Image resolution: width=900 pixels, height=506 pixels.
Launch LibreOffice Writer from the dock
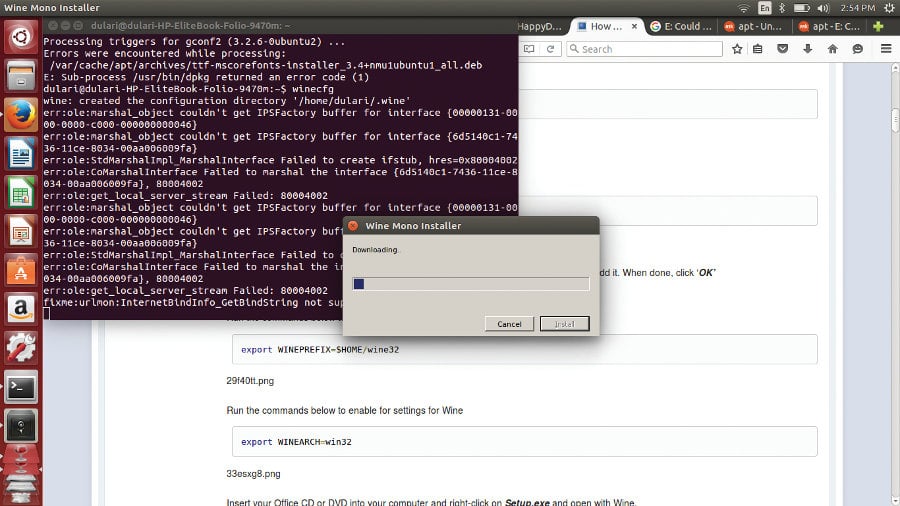21,154
